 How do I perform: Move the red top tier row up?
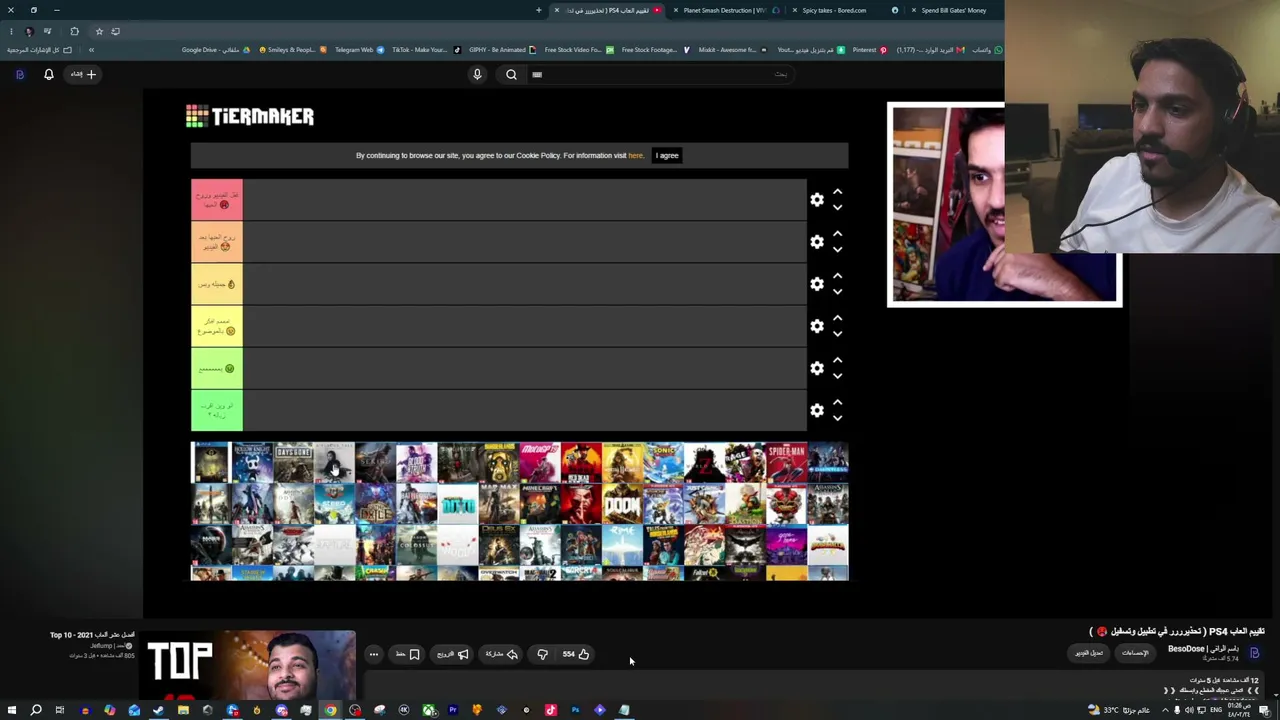click(838, 192)
